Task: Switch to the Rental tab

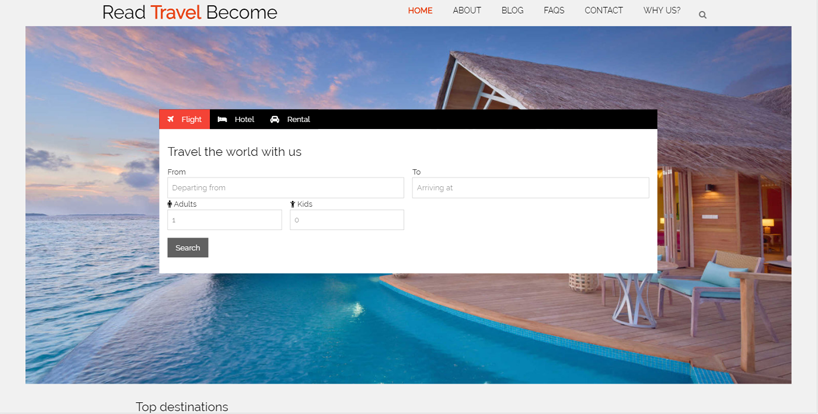Action: click(290, 119)
